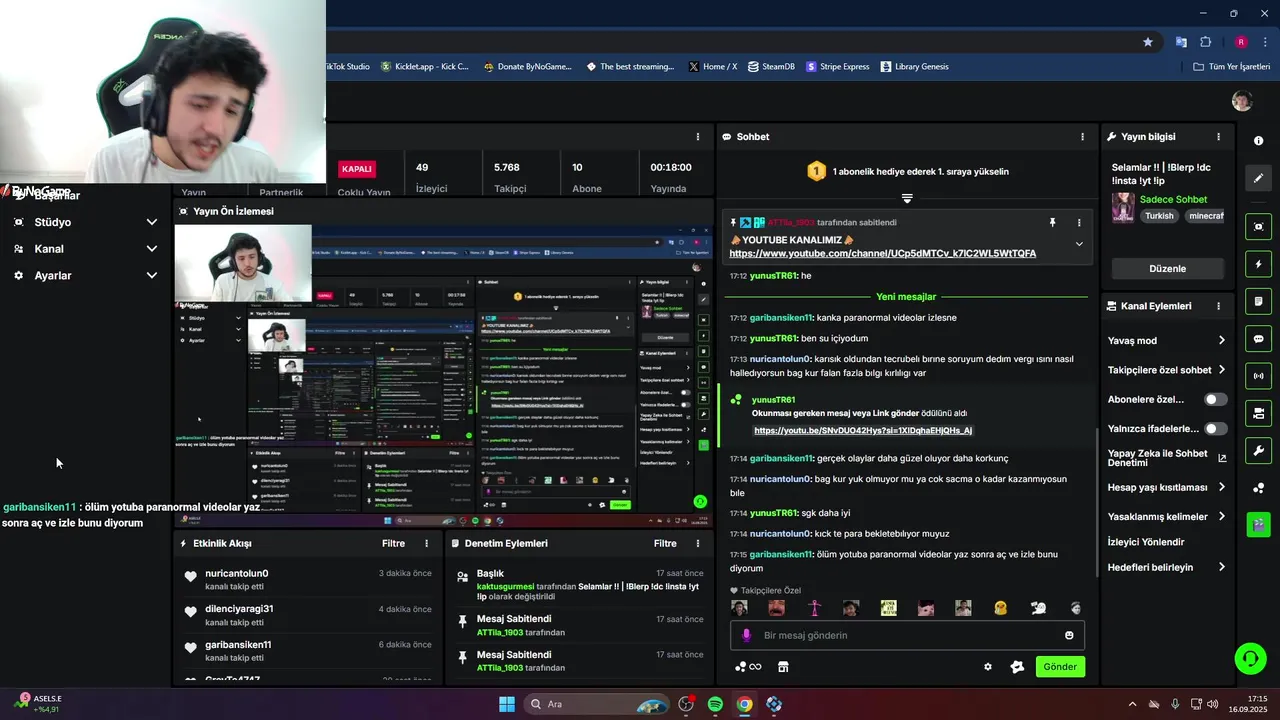Open SteamDB bookmark
1280x720 pixels.
tap(770, 67)
